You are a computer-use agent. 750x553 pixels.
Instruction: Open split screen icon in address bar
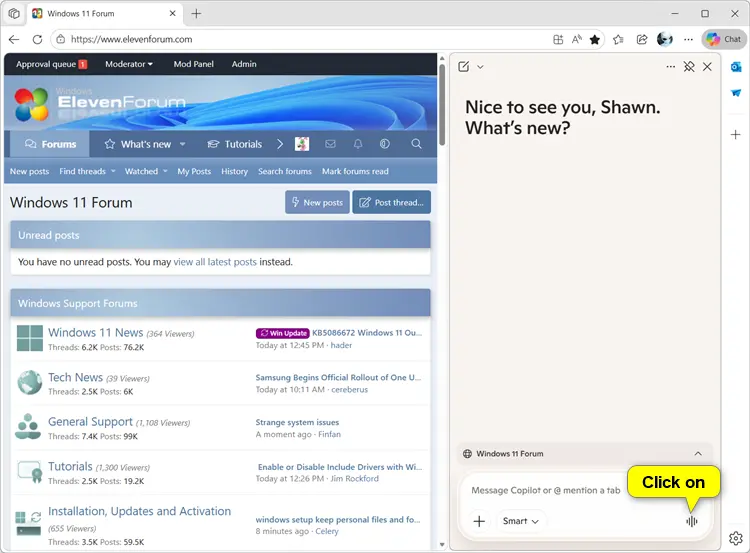coord(558,39)
